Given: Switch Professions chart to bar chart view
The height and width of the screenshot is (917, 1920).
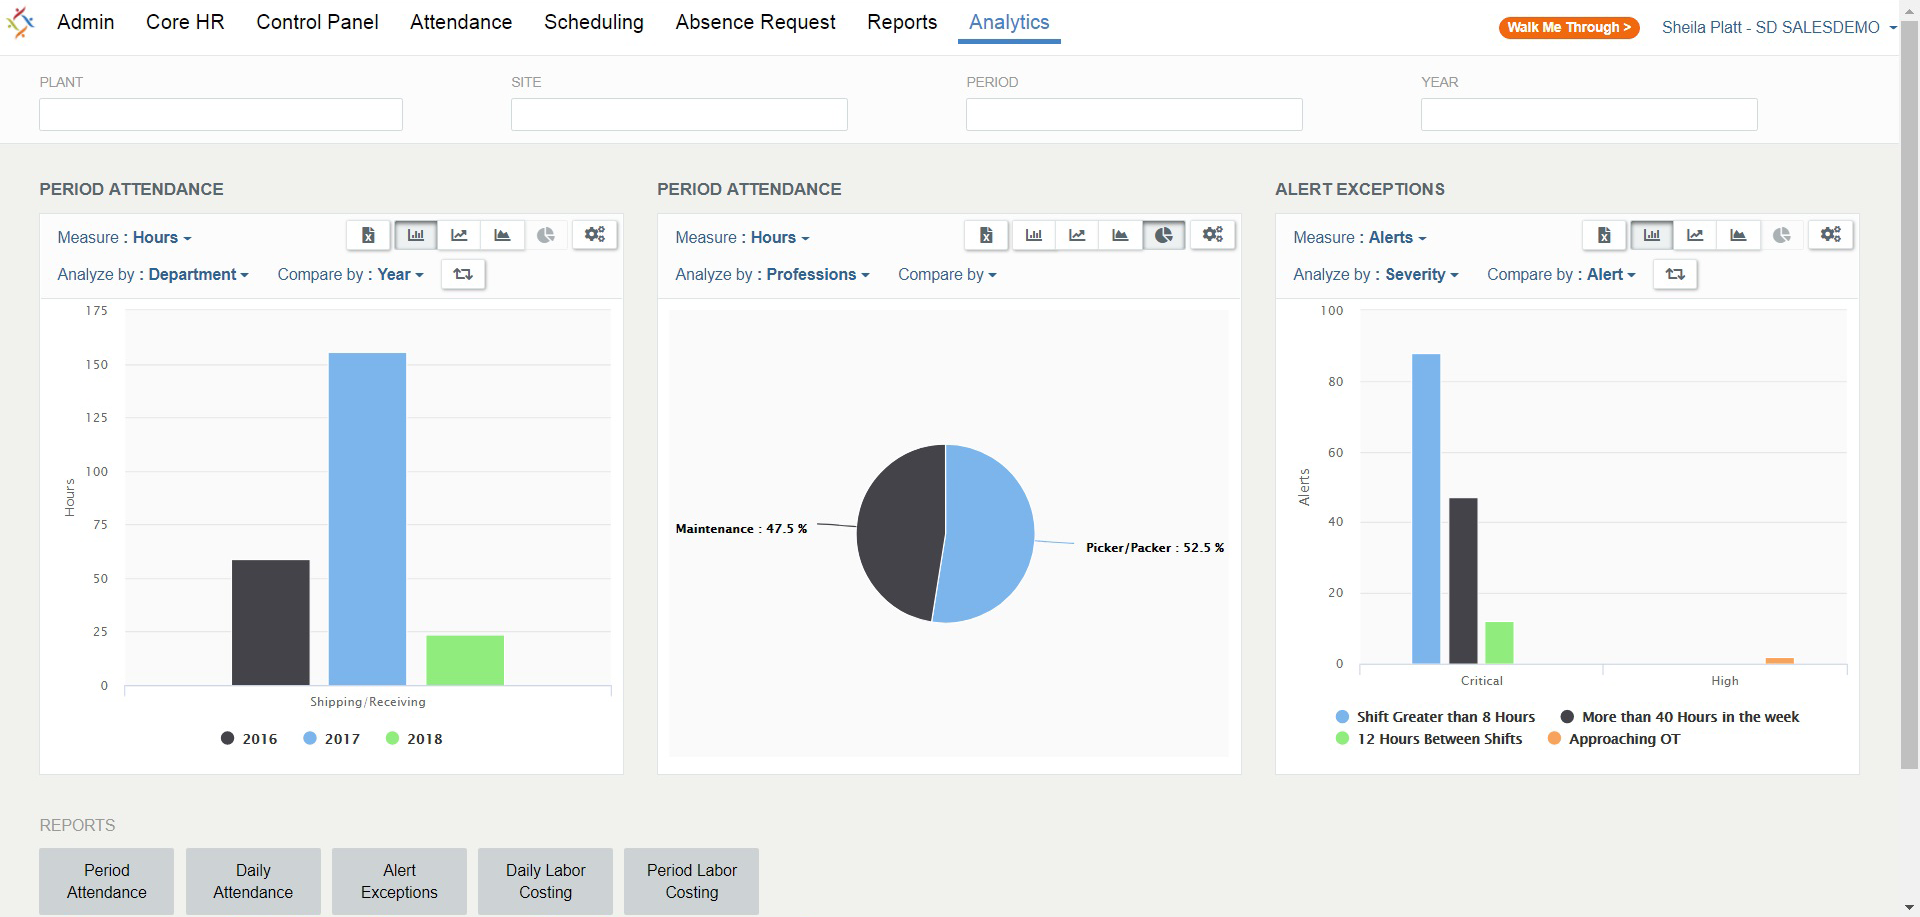Looking at the screenshot, I should [x=1034, y=235].
